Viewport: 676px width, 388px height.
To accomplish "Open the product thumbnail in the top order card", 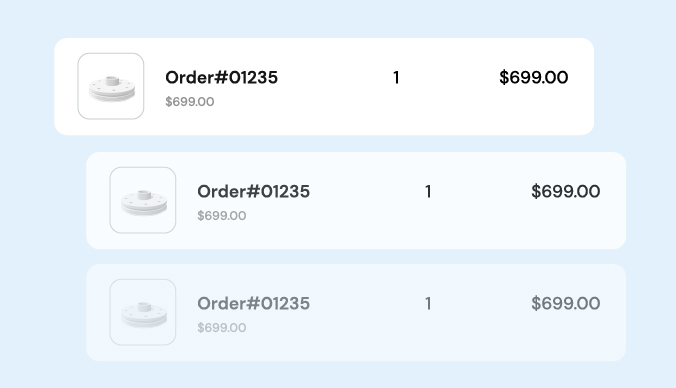I will (x=111, y=86).
